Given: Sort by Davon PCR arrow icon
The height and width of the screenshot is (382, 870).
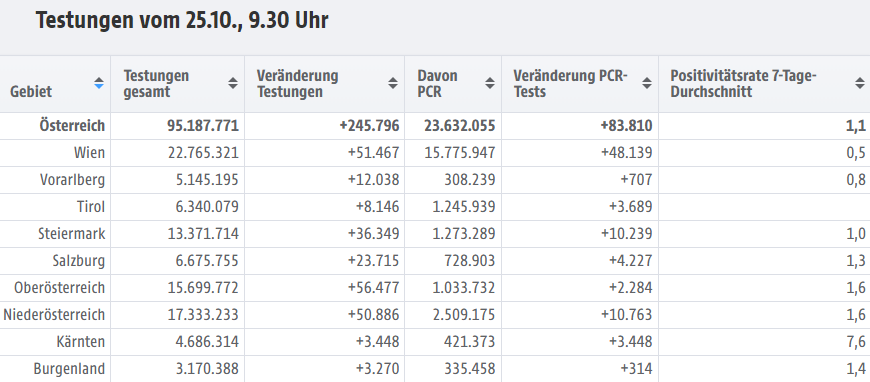Looking at the screenshot, I should [490, 83].
